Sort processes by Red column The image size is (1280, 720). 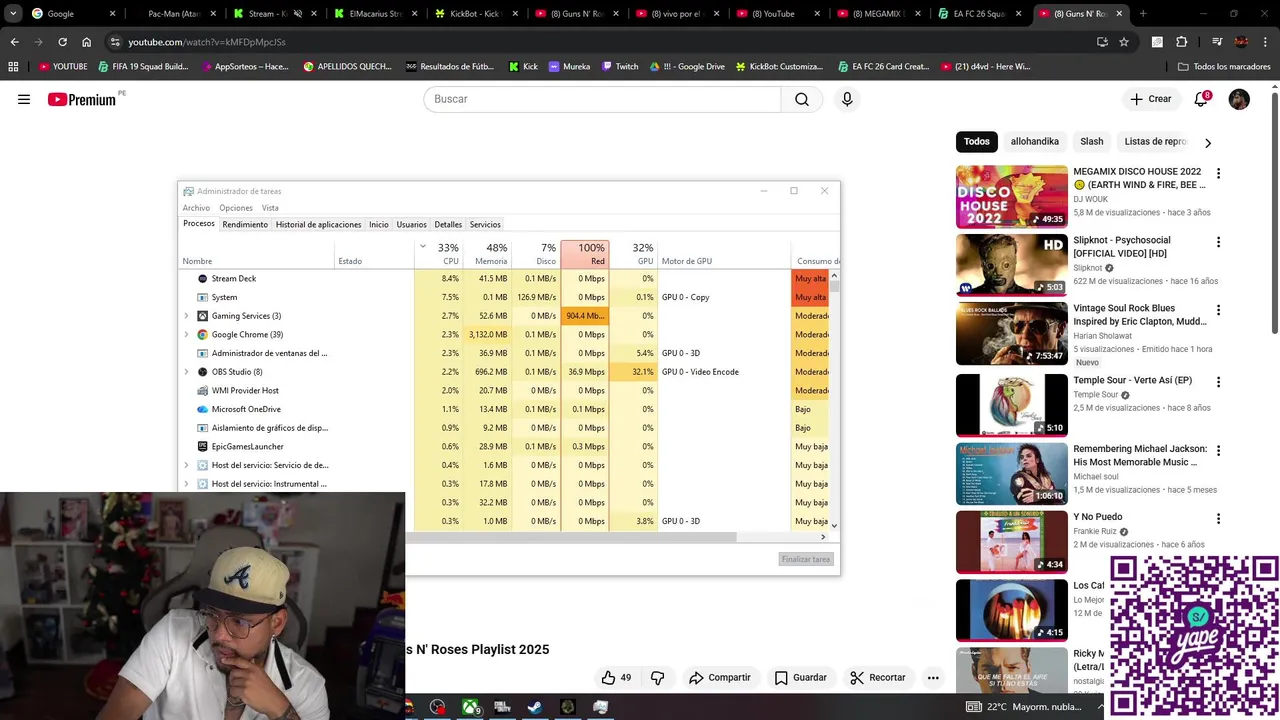[x=585, y=254]
